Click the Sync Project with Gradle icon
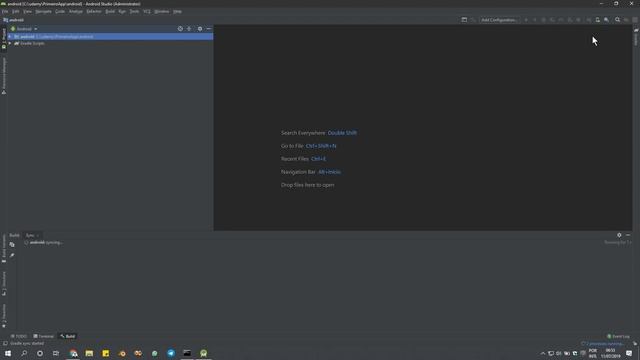Image resolution: width=640 pixels, height=360 pixels. pos(589,20)
